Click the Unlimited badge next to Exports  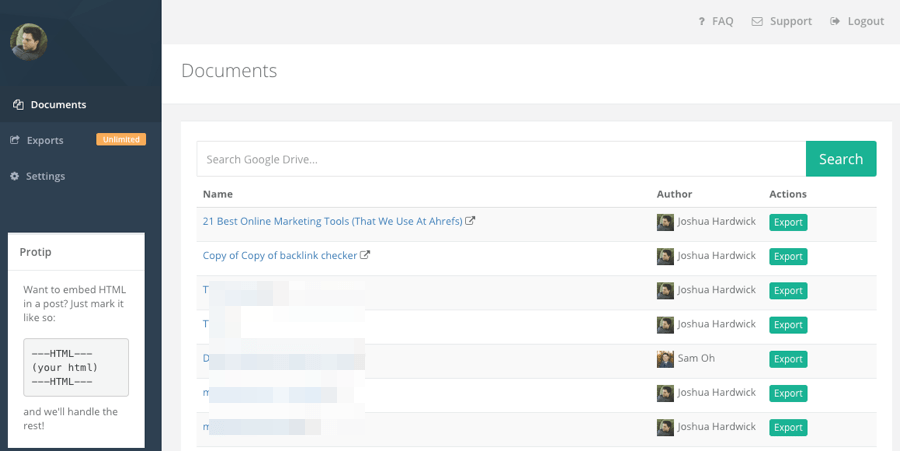pyautogui.click(x=121, y=139)
